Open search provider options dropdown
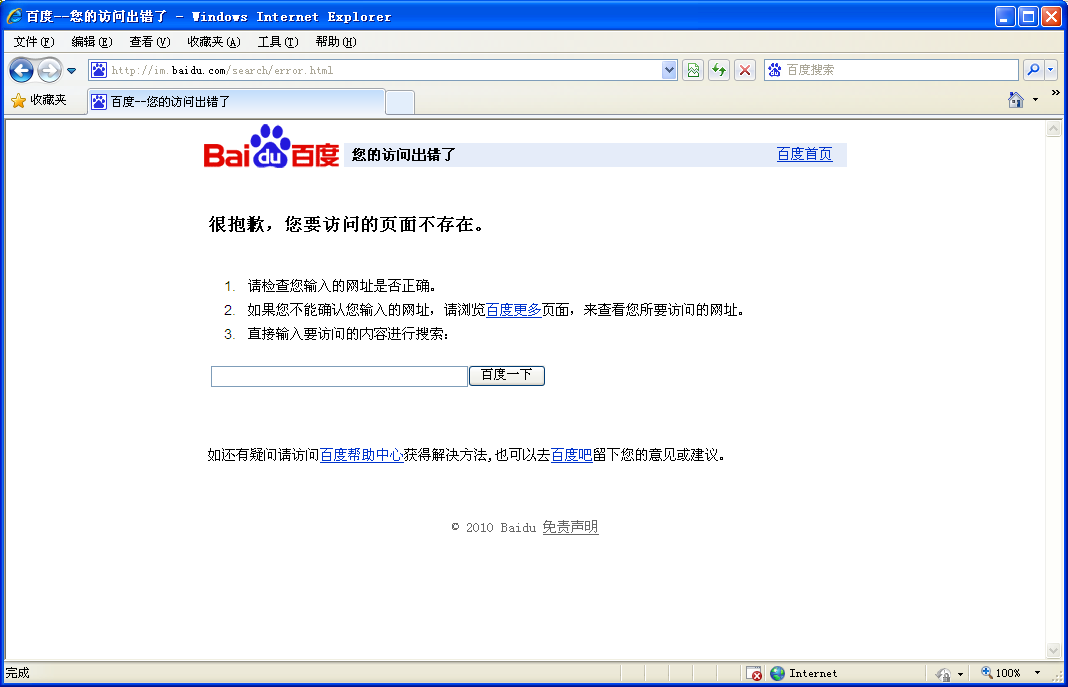Screen dimensions: 1068x687 (1050, 69)
